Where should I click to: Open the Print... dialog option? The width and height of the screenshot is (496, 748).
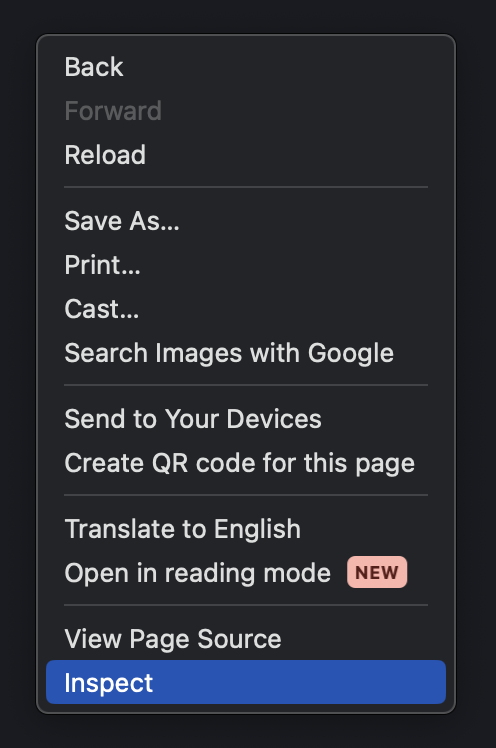246,265
